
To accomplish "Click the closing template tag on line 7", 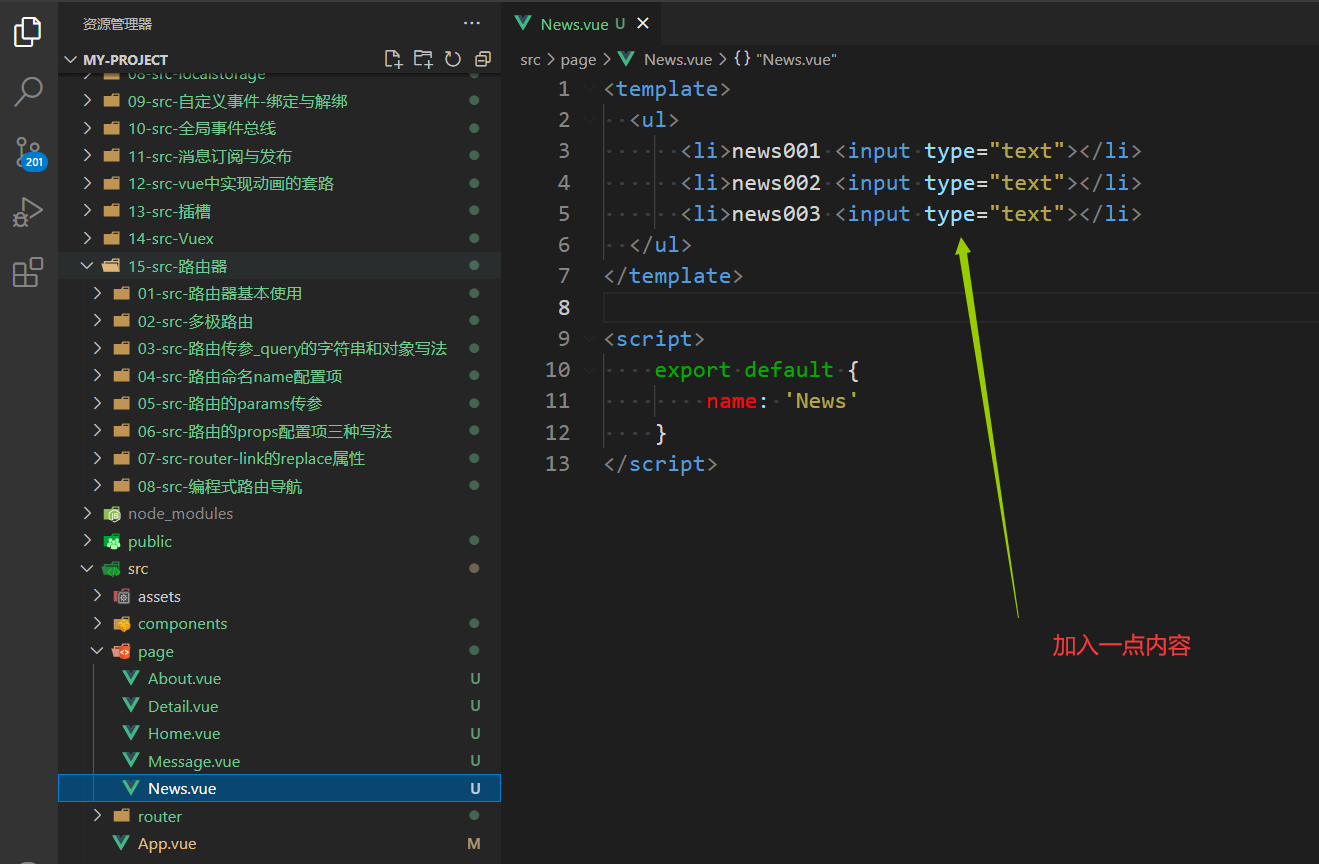I will [x=673, y=275].
